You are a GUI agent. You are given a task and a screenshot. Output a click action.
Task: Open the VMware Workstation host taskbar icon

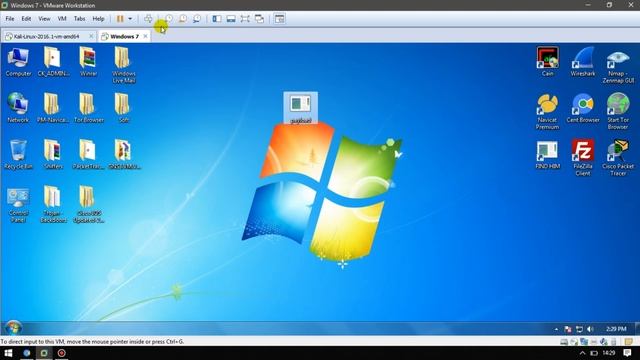[44, 353]
